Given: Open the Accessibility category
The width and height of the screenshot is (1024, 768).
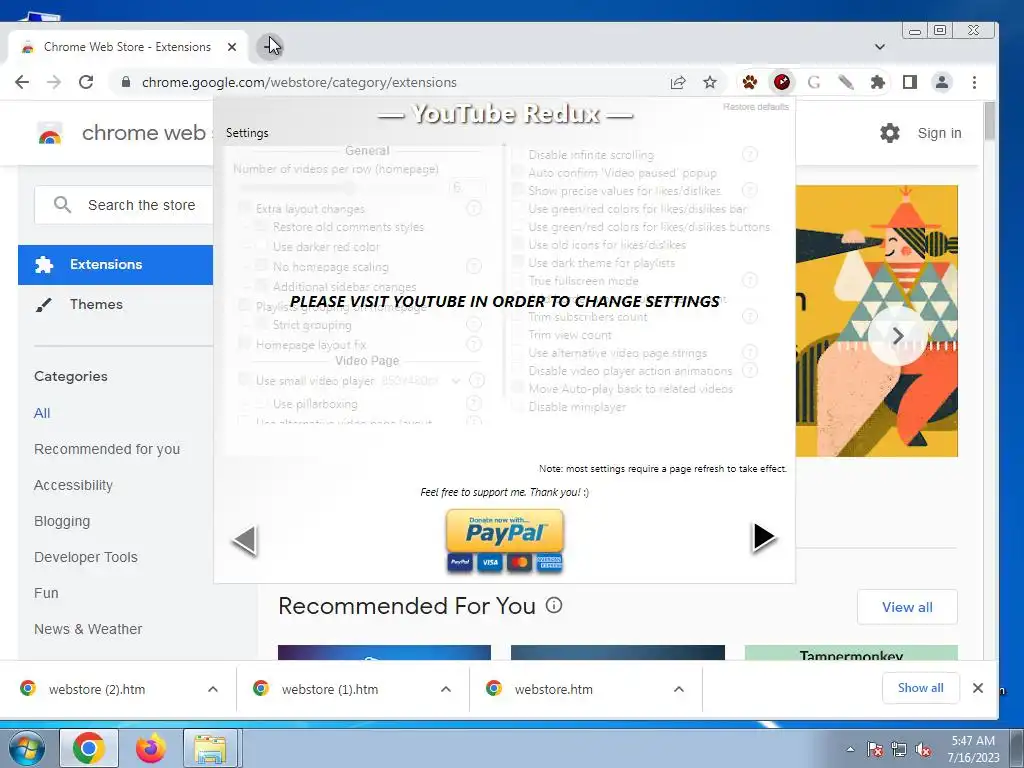Looking at the screenshot, I should [73, 485].
